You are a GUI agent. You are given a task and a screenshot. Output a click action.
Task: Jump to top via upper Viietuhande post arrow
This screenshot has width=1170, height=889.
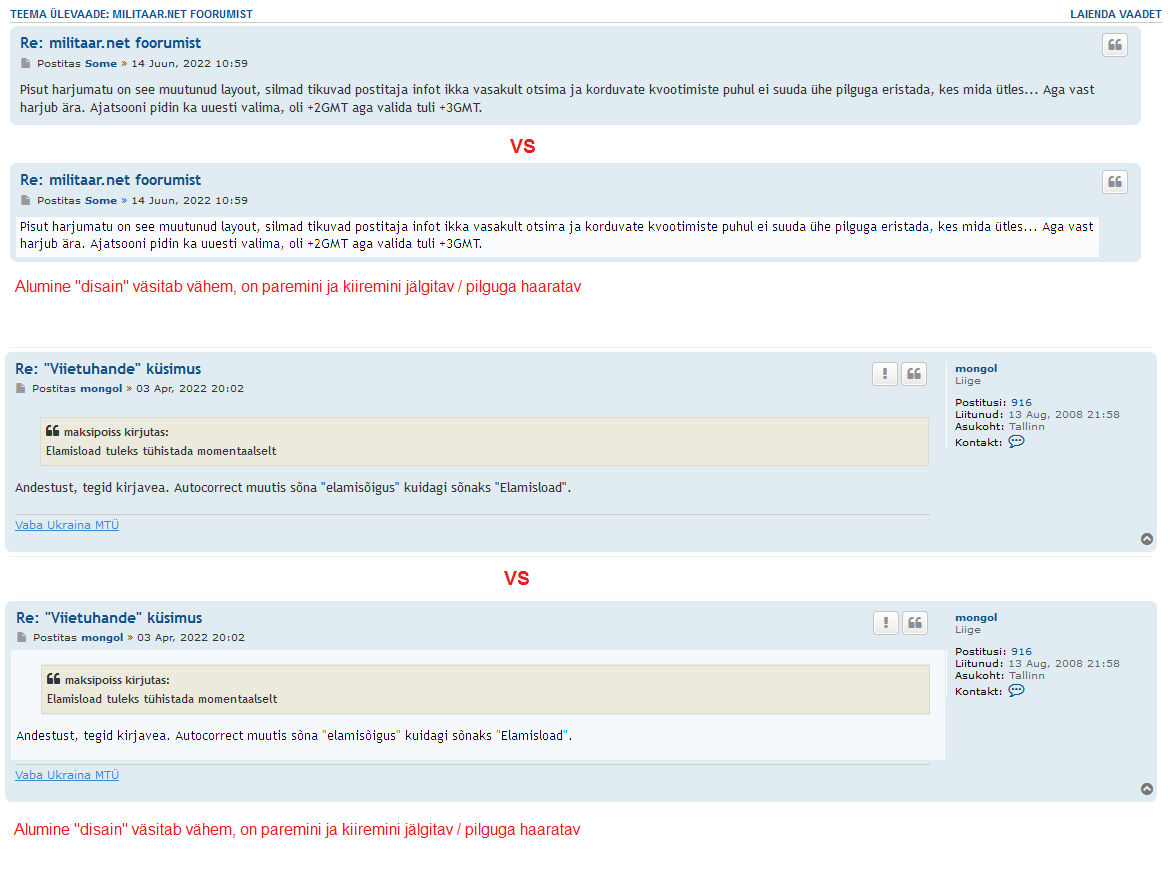(1147, 539)
